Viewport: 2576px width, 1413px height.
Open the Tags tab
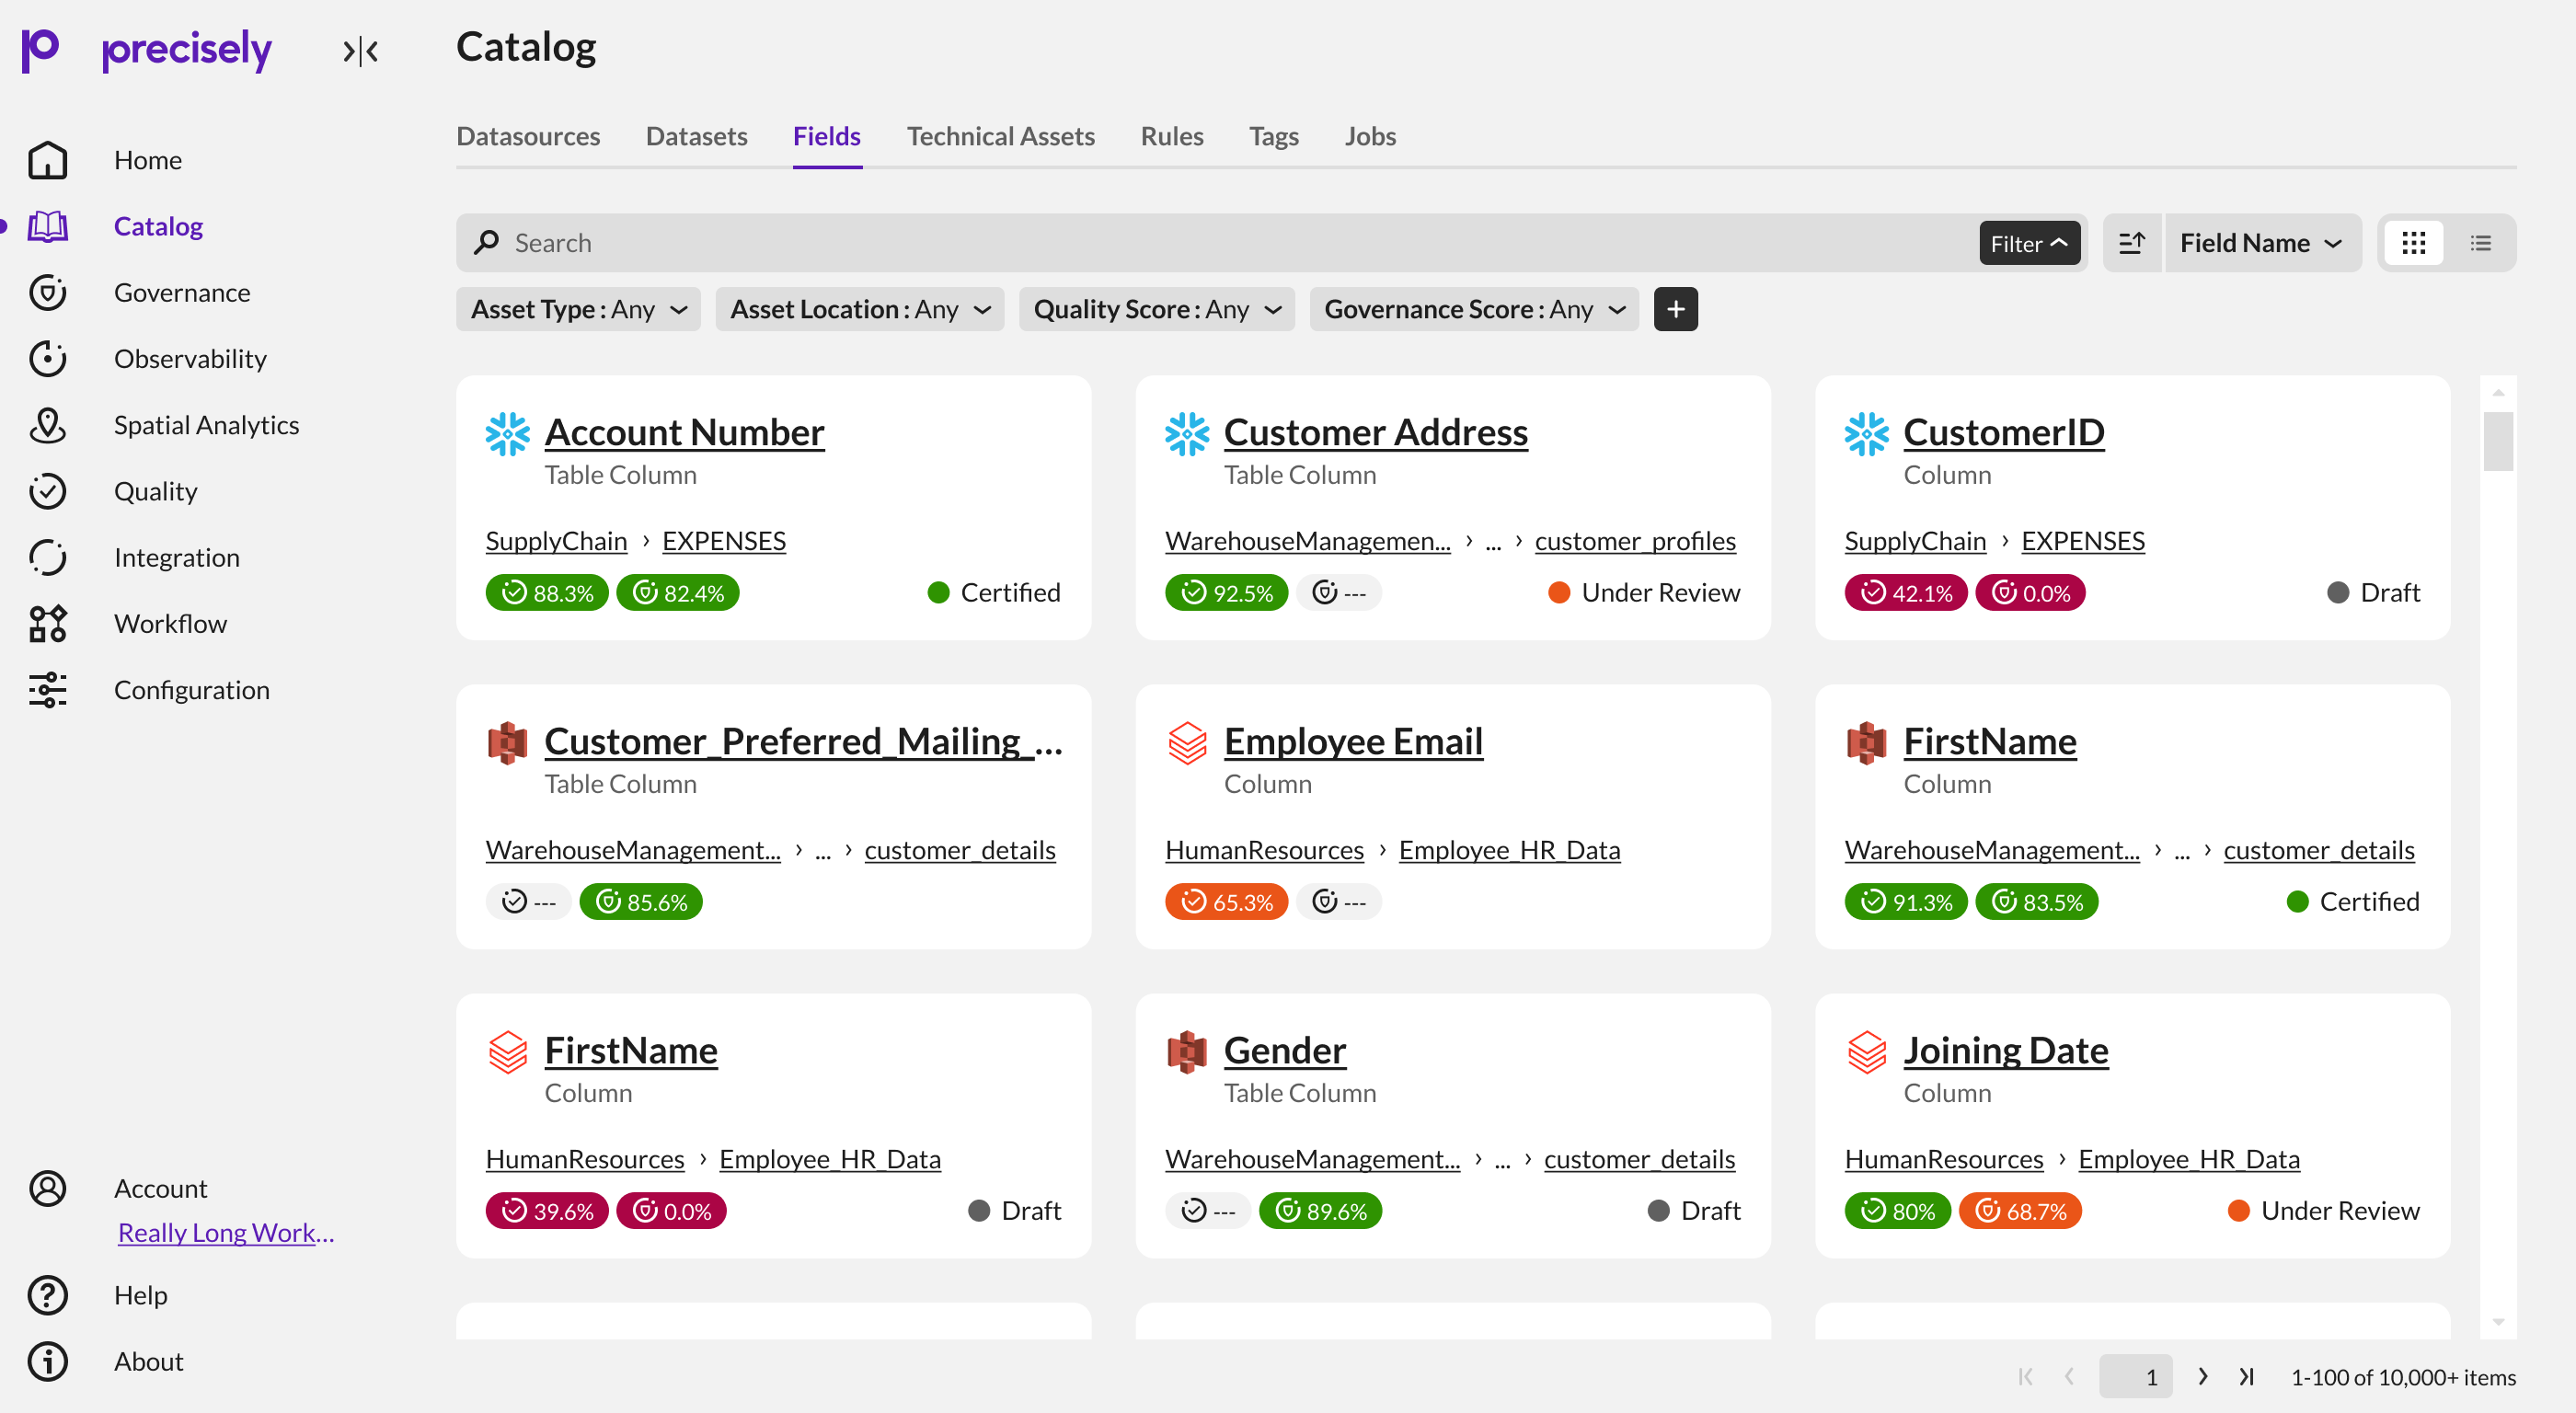[x=1273, y=136]
